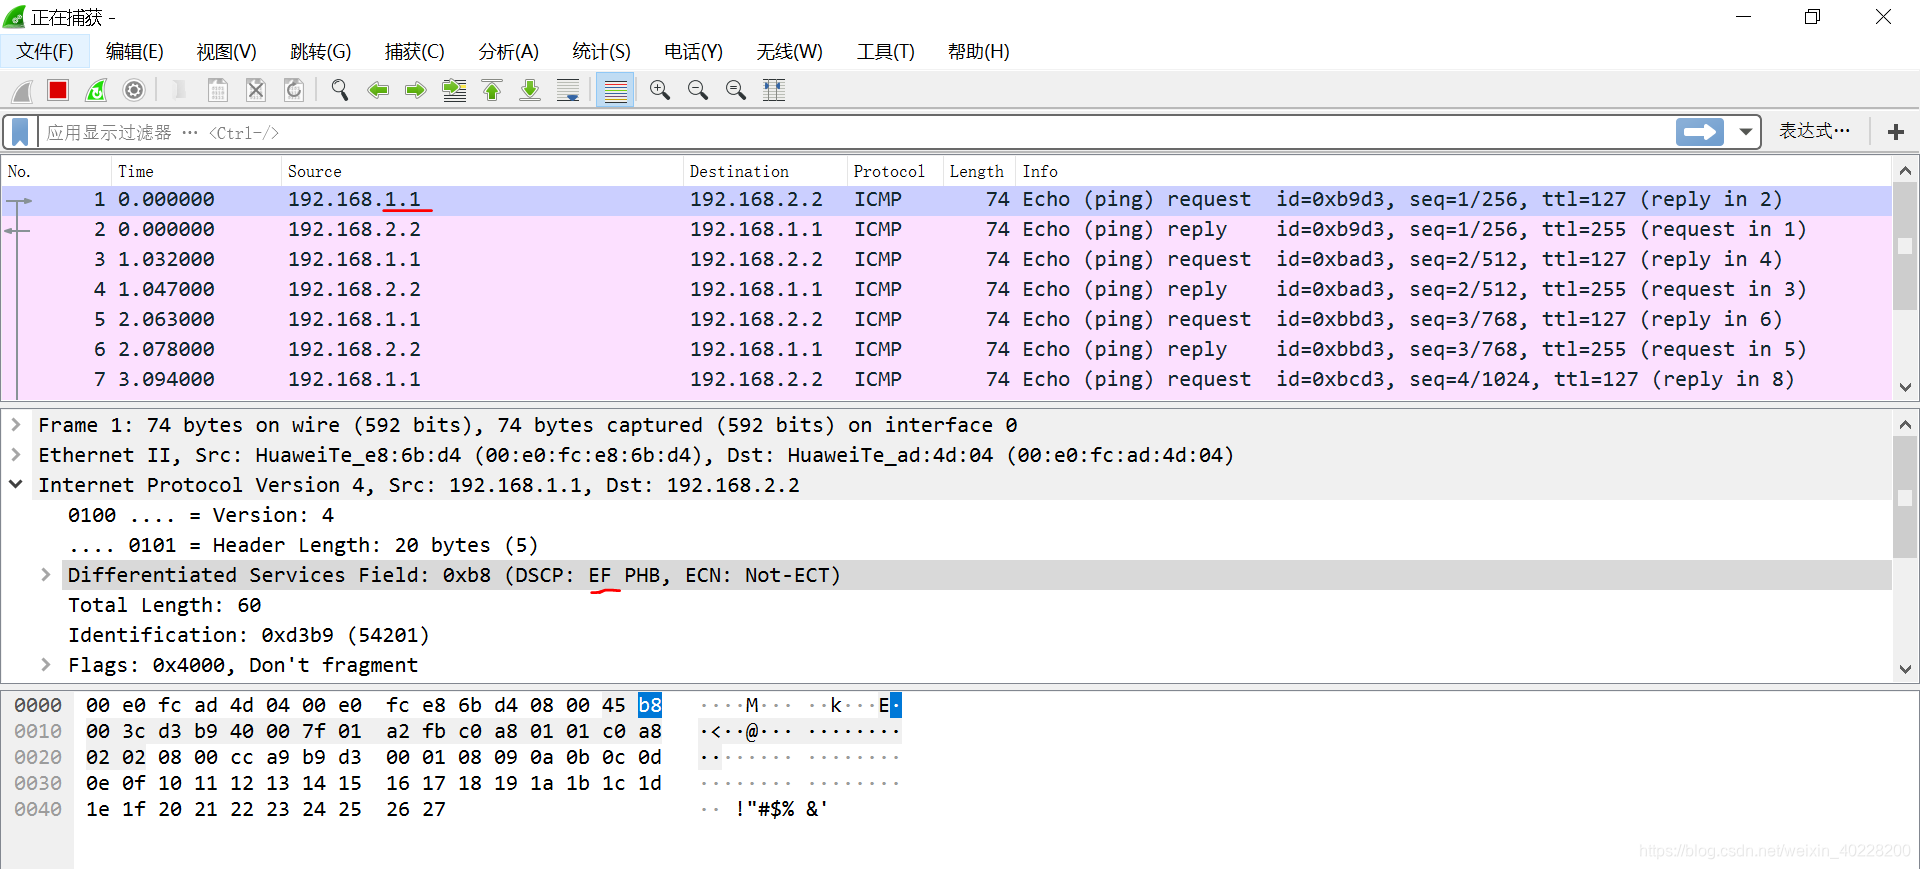
Task: Open the 帮助(H) menu
Action: coord(978,52)
